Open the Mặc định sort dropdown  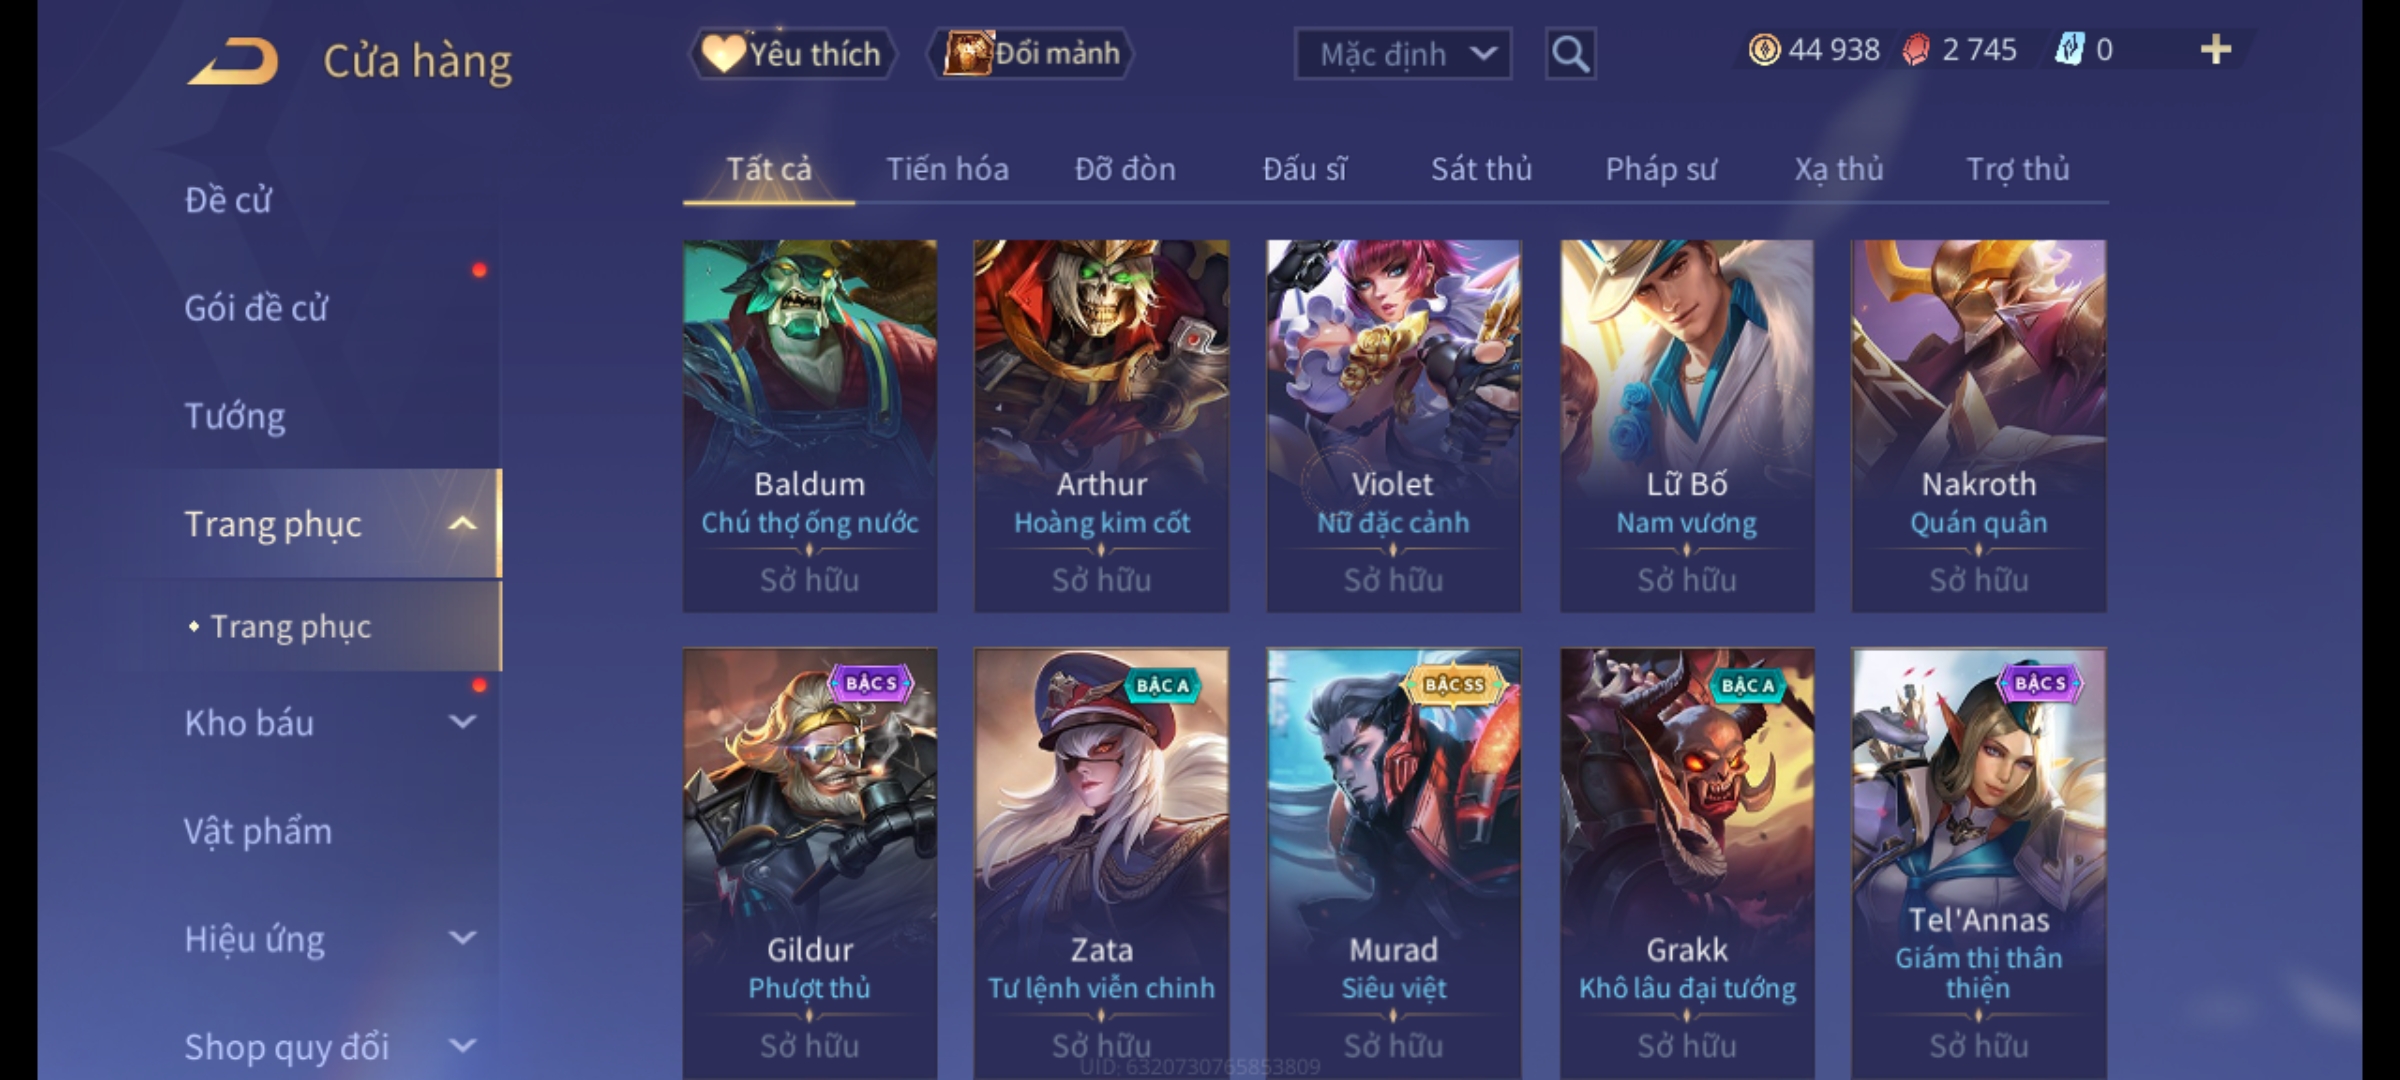(1402, 54)
